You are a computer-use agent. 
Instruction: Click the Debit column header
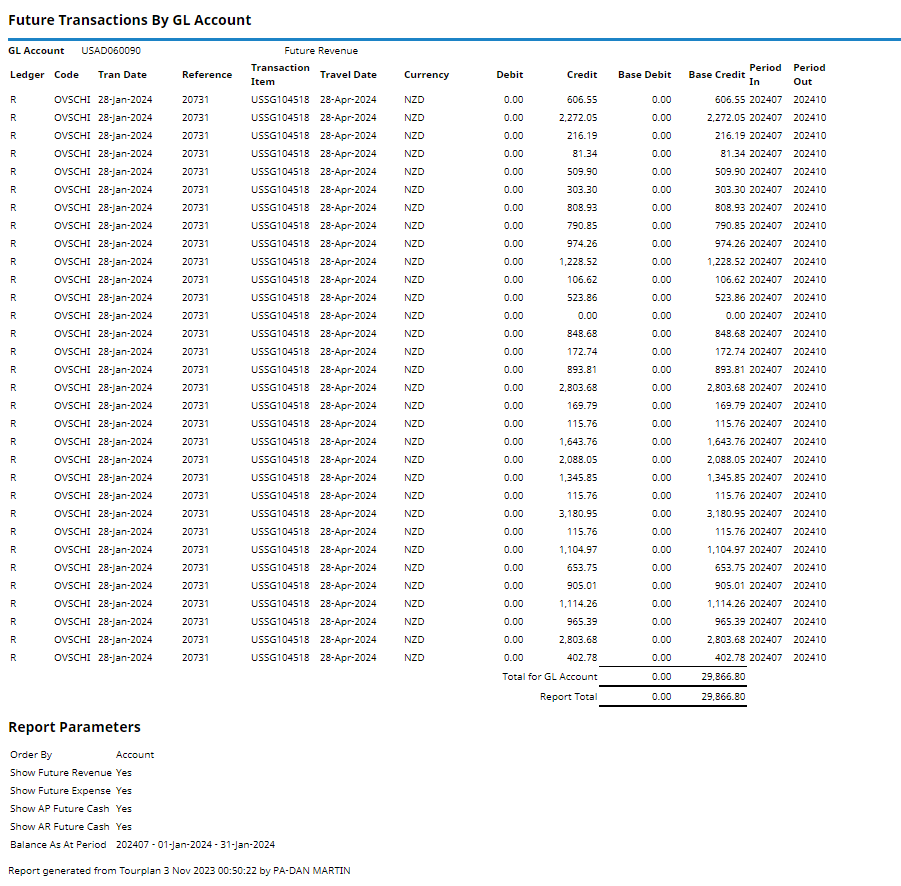510,75
